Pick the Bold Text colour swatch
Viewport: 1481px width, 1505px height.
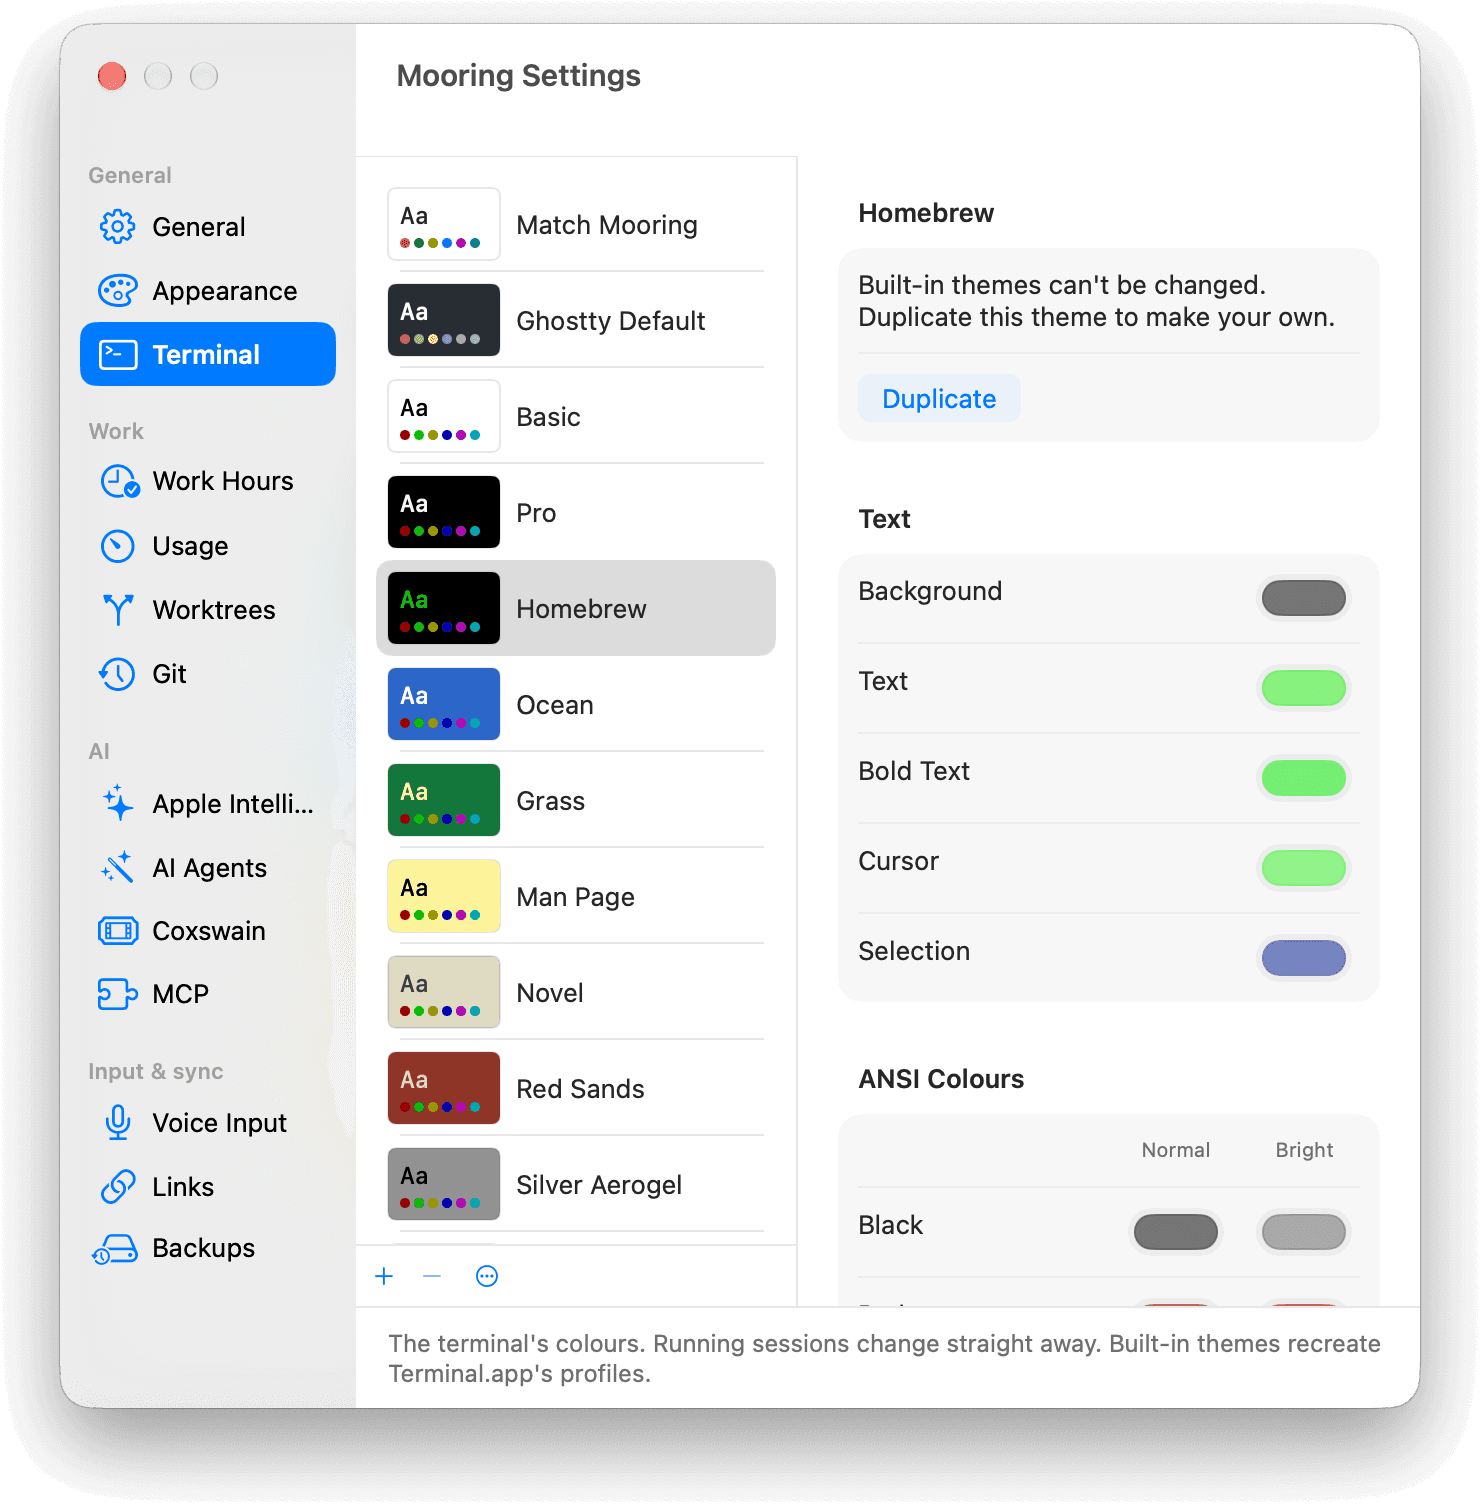(x=1304, y=778)
